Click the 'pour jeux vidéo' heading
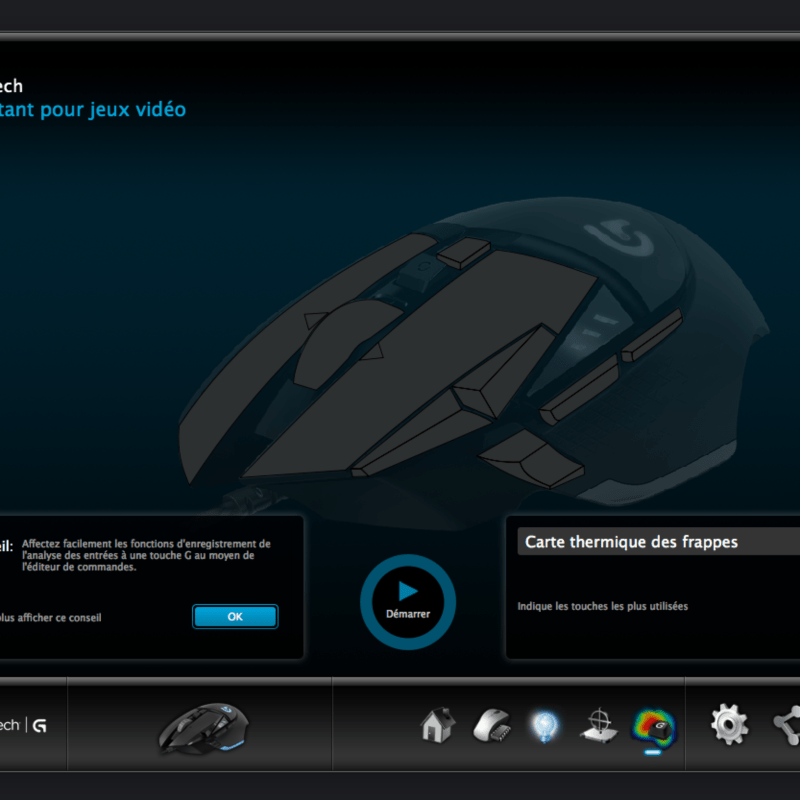 pos(113,109)
